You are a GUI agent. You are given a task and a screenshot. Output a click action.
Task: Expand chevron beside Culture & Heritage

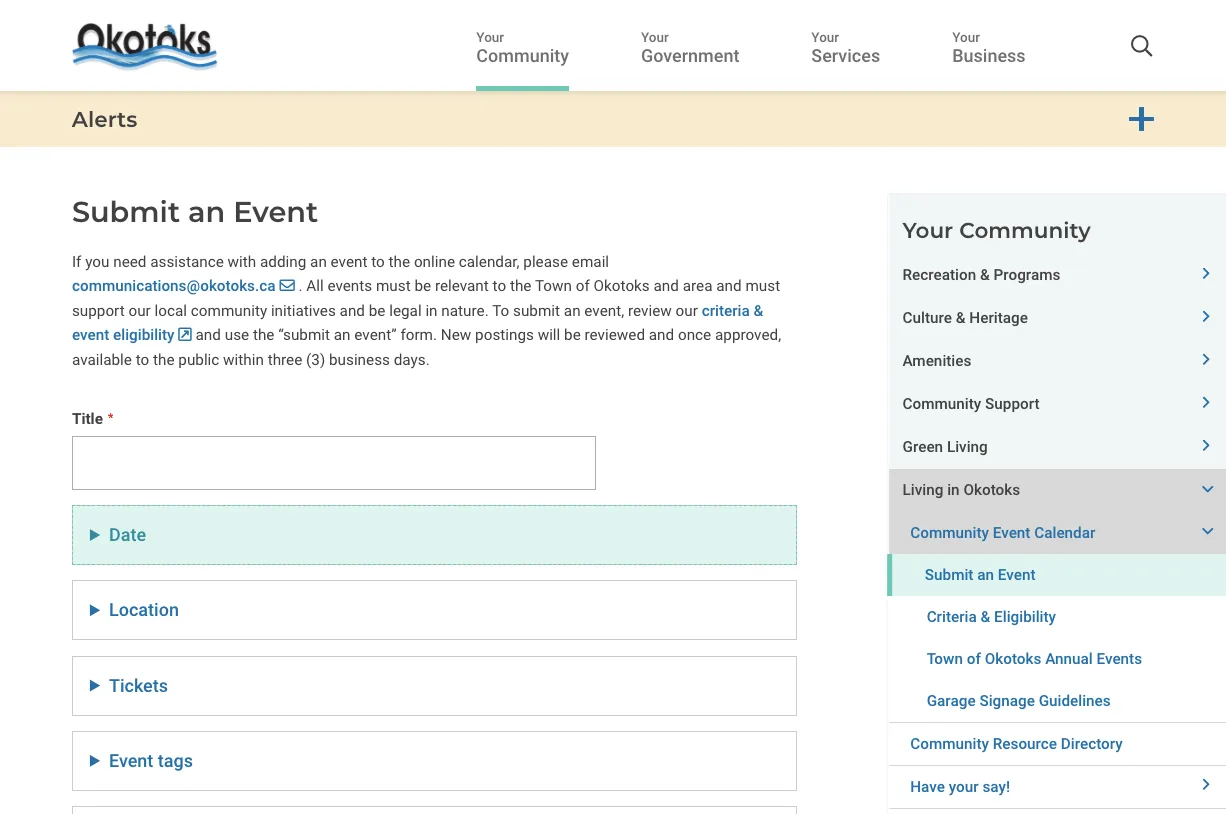tap(1206, 316)
